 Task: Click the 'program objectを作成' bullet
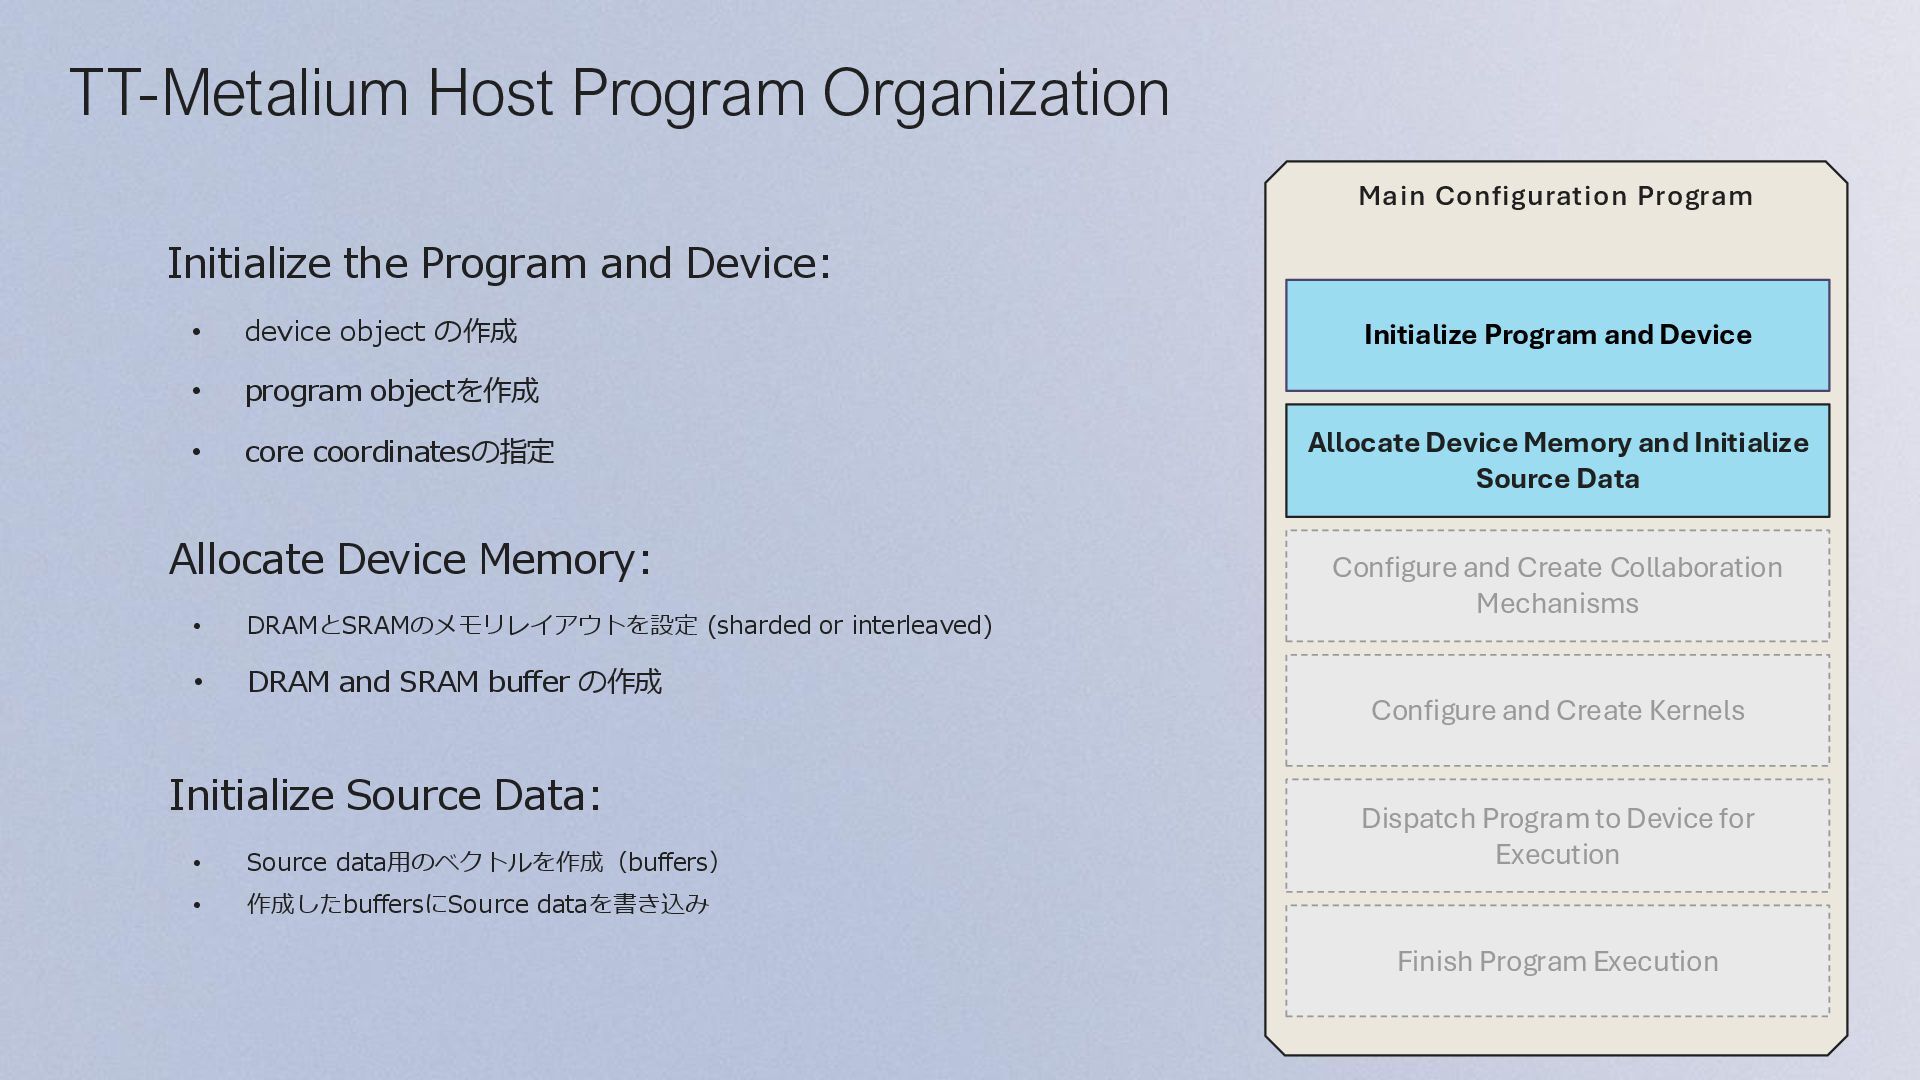[x=392, y=391]
